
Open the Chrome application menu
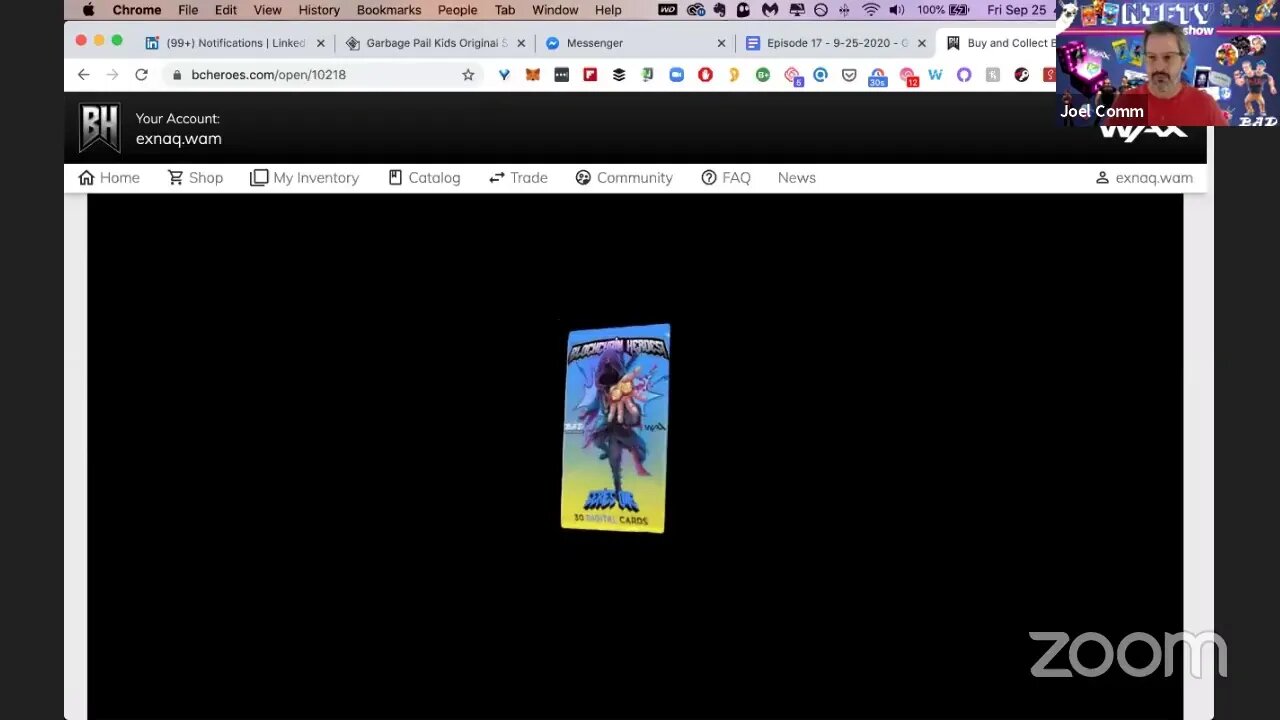coord(137,10)
